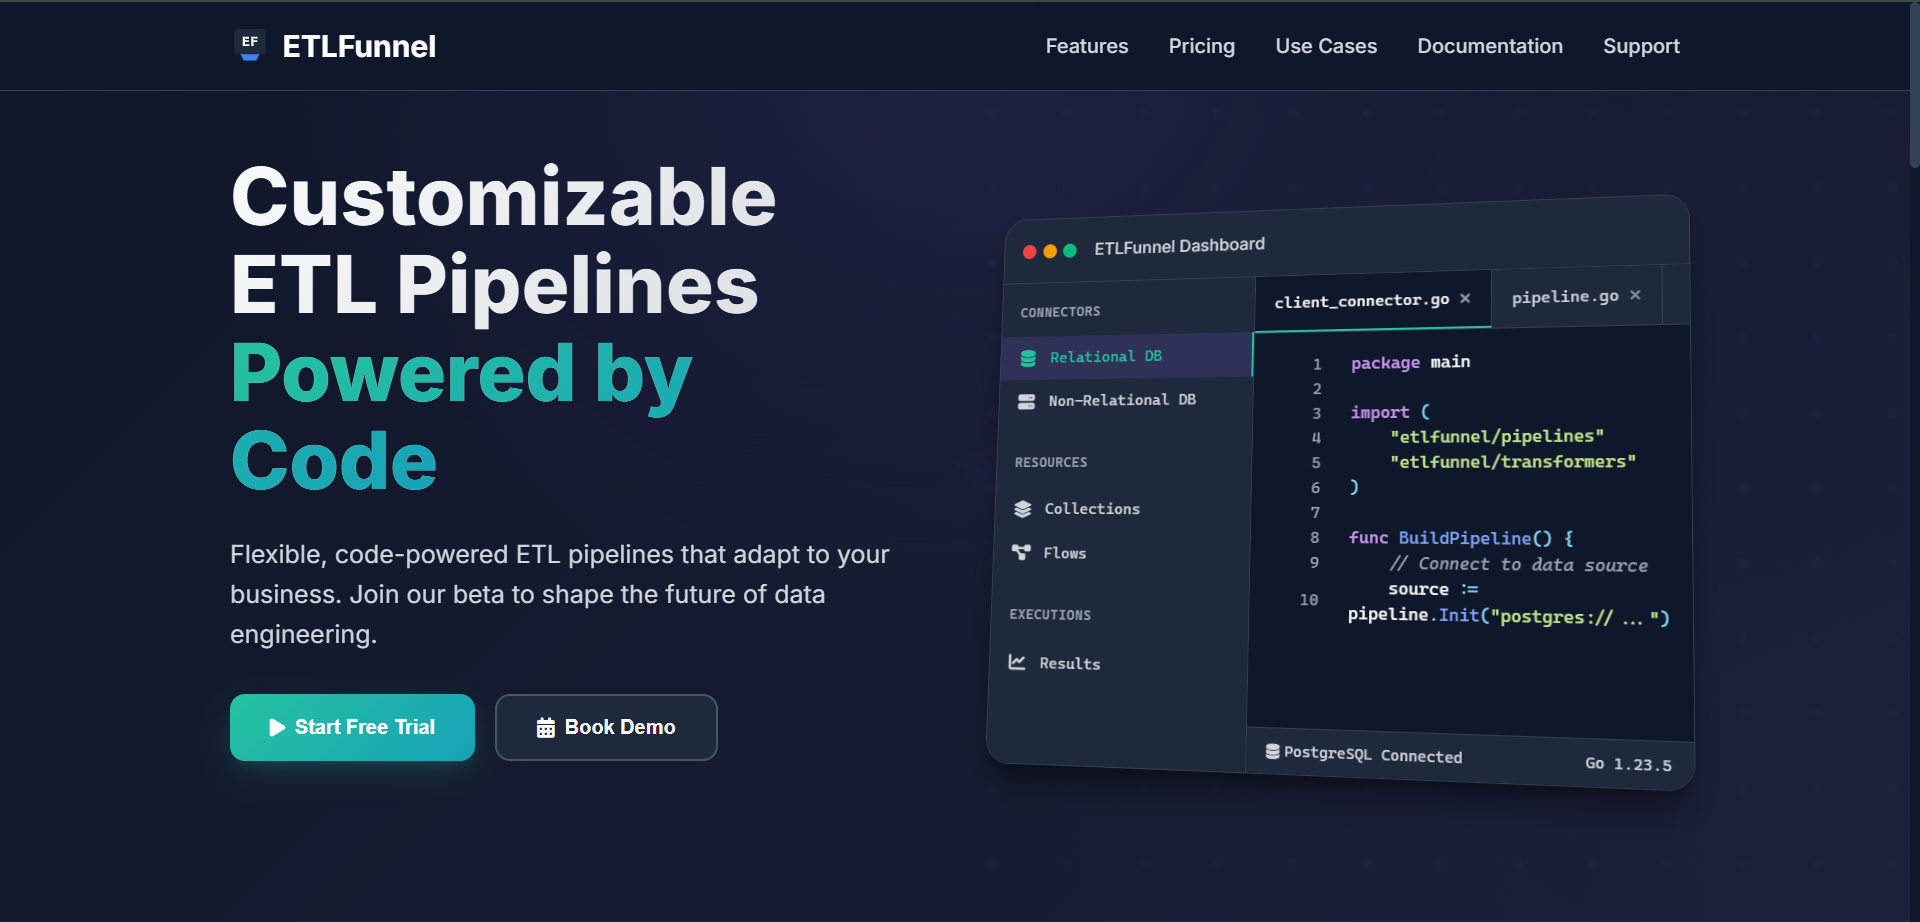Expand the EXECUTIONS section header
The width and height of the screenshot is (1920, 922).
pos(1050,615)
